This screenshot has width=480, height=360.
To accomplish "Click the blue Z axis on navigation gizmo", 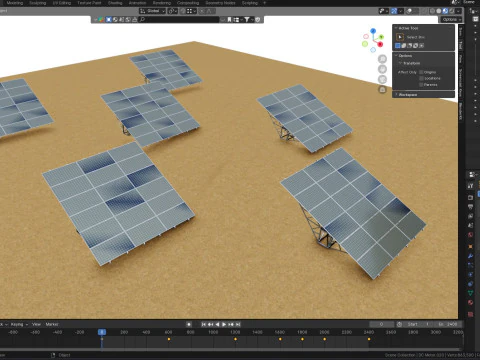I will pos(373,31).
